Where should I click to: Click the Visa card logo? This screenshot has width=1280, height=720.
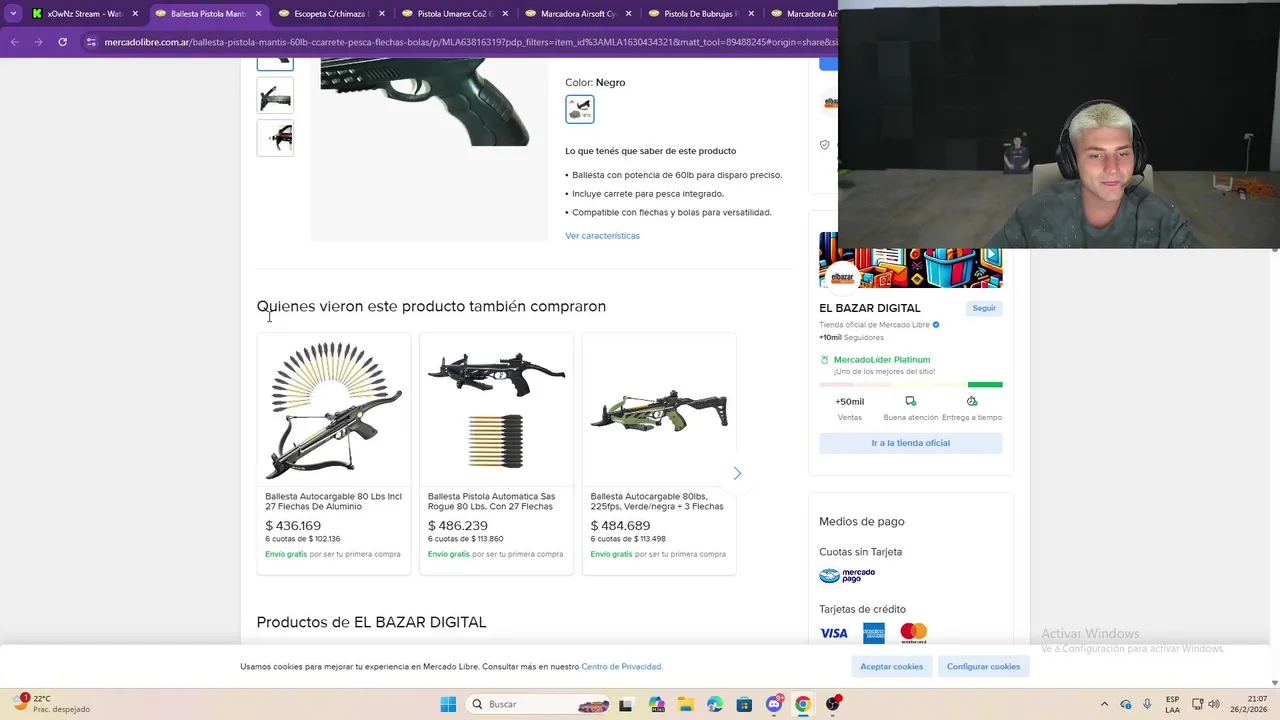click(x=834, y=633)
